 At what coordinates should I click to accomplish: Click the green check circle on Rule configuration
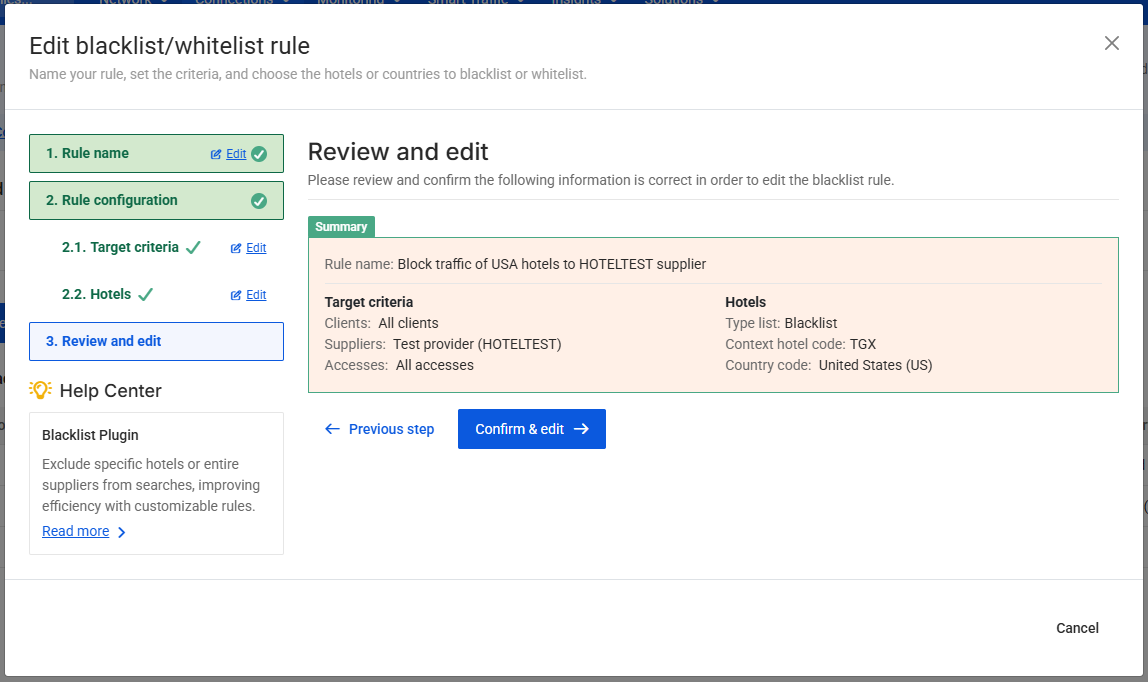[259, 201]
